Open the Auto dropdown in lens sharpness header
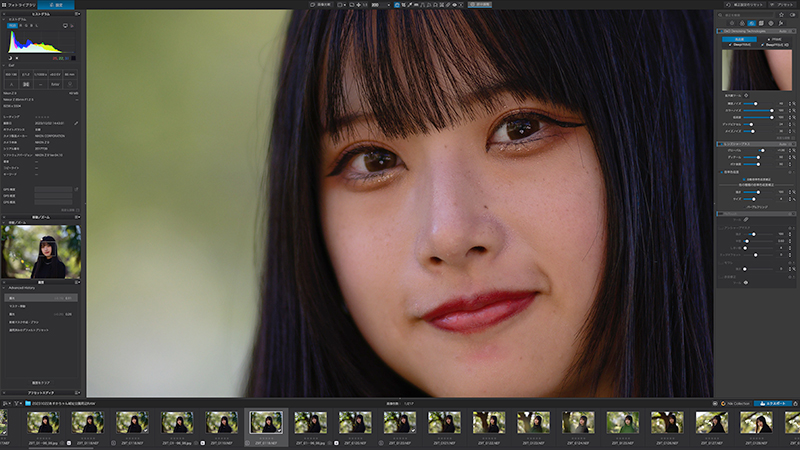This screenshot has height=450, width=800. tap(785, 144)
